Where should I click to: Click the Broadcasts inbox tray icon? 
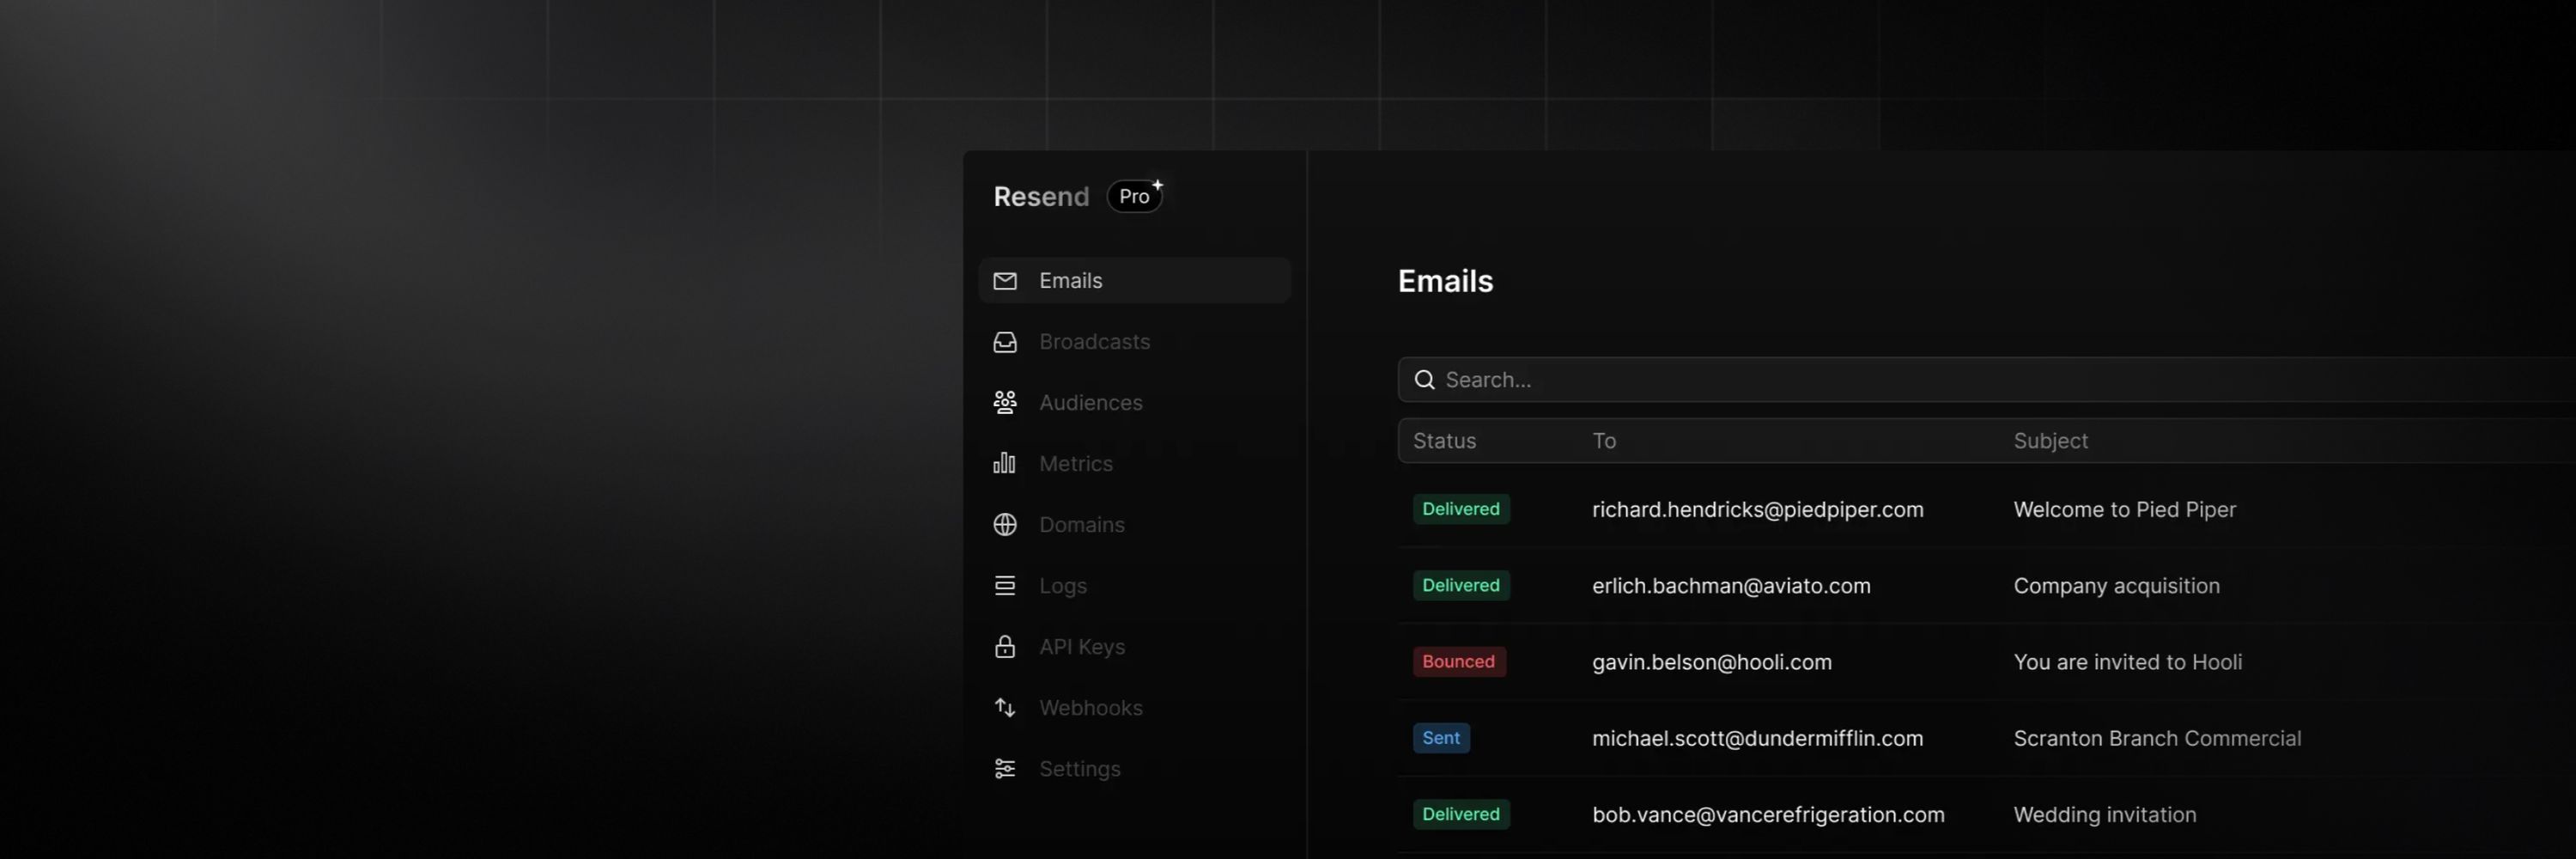click(1005, 342)
